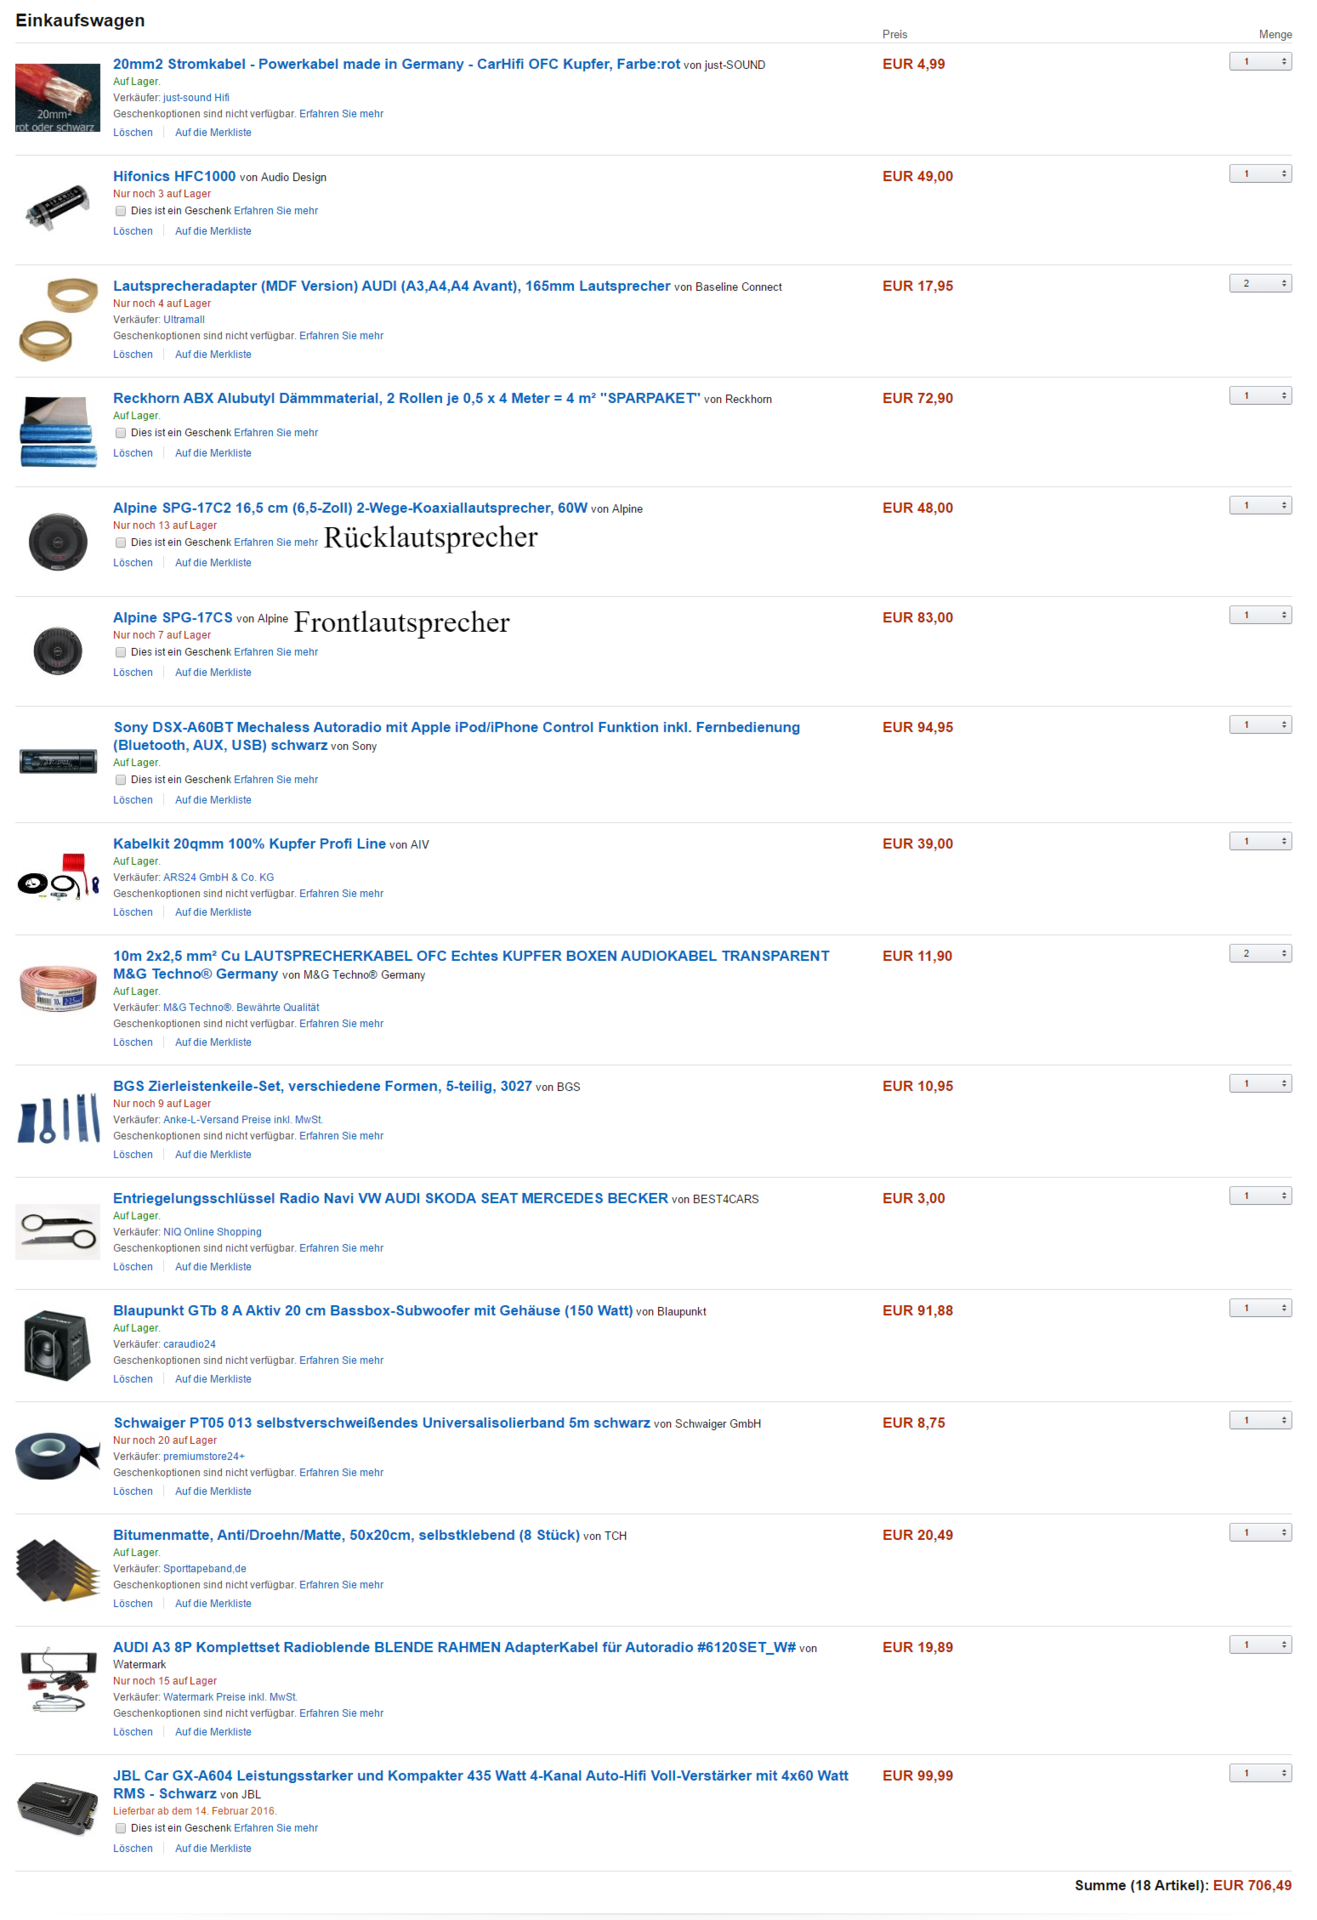This screenshot has height=1920, width=1317.
Task: Open seller link just-sound Hifi
Action: click(196, 98)
